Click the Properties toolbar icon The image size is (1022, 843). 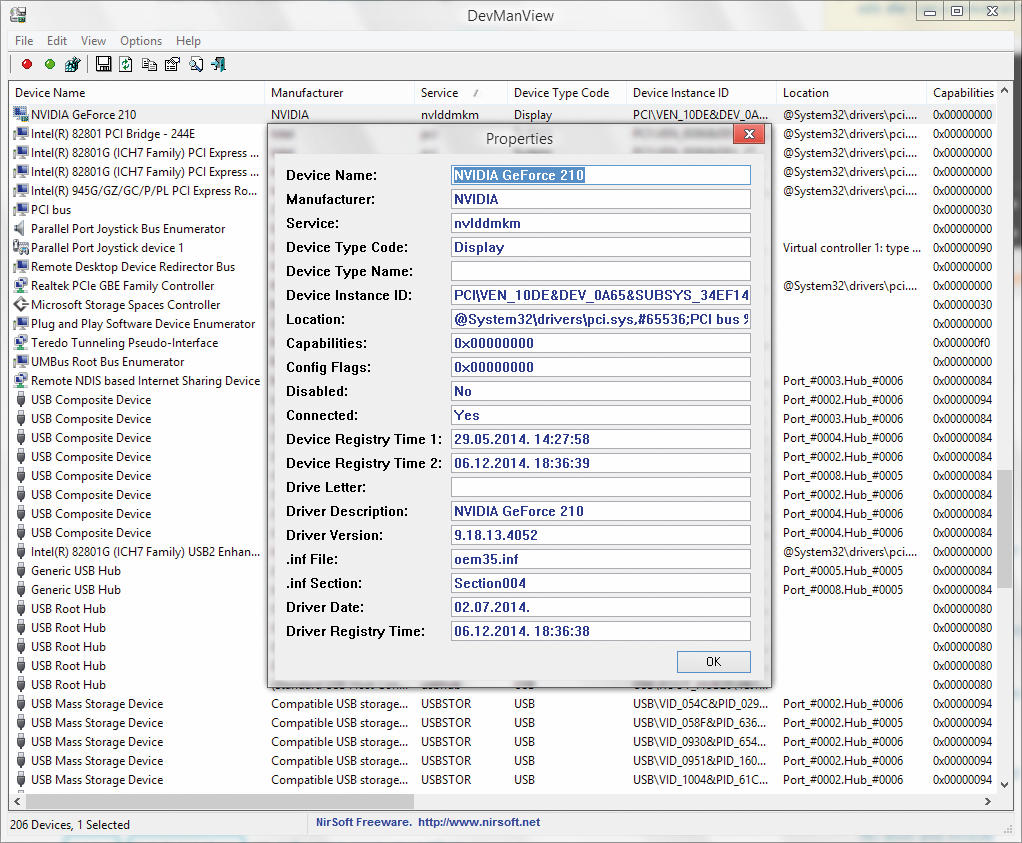[172, 64]
